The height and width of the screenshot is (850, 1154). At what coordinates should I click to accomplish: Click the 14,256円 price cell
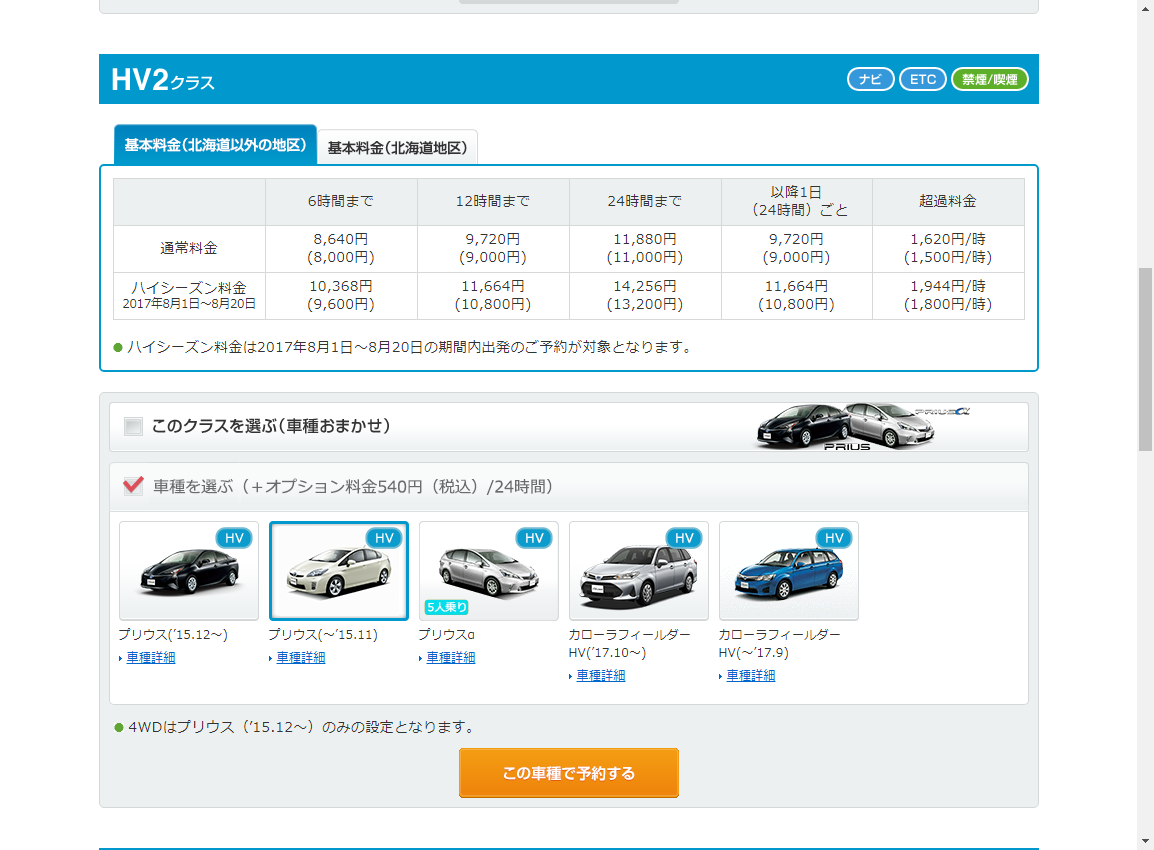tap(645, 295)
